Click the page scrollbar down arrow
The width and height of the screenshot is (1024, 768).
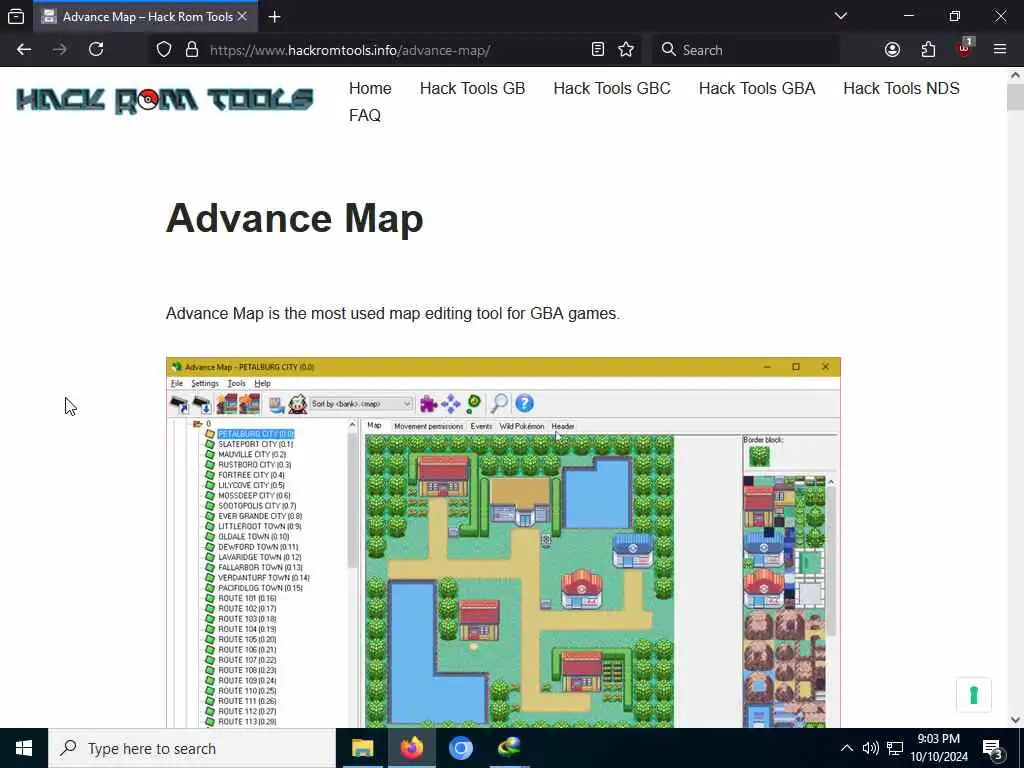[1015, 720]
